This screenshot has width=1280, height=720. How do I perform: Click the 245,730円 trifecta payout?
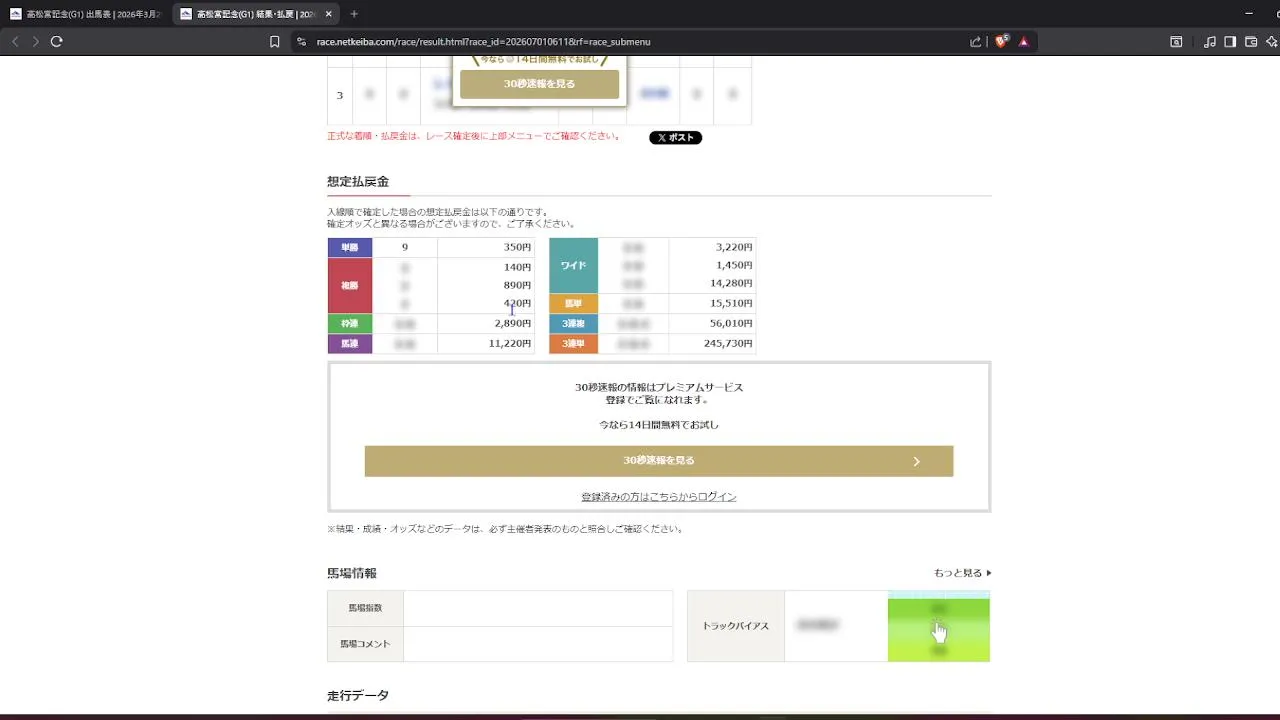pyautogui.click(x=729, y=344)
